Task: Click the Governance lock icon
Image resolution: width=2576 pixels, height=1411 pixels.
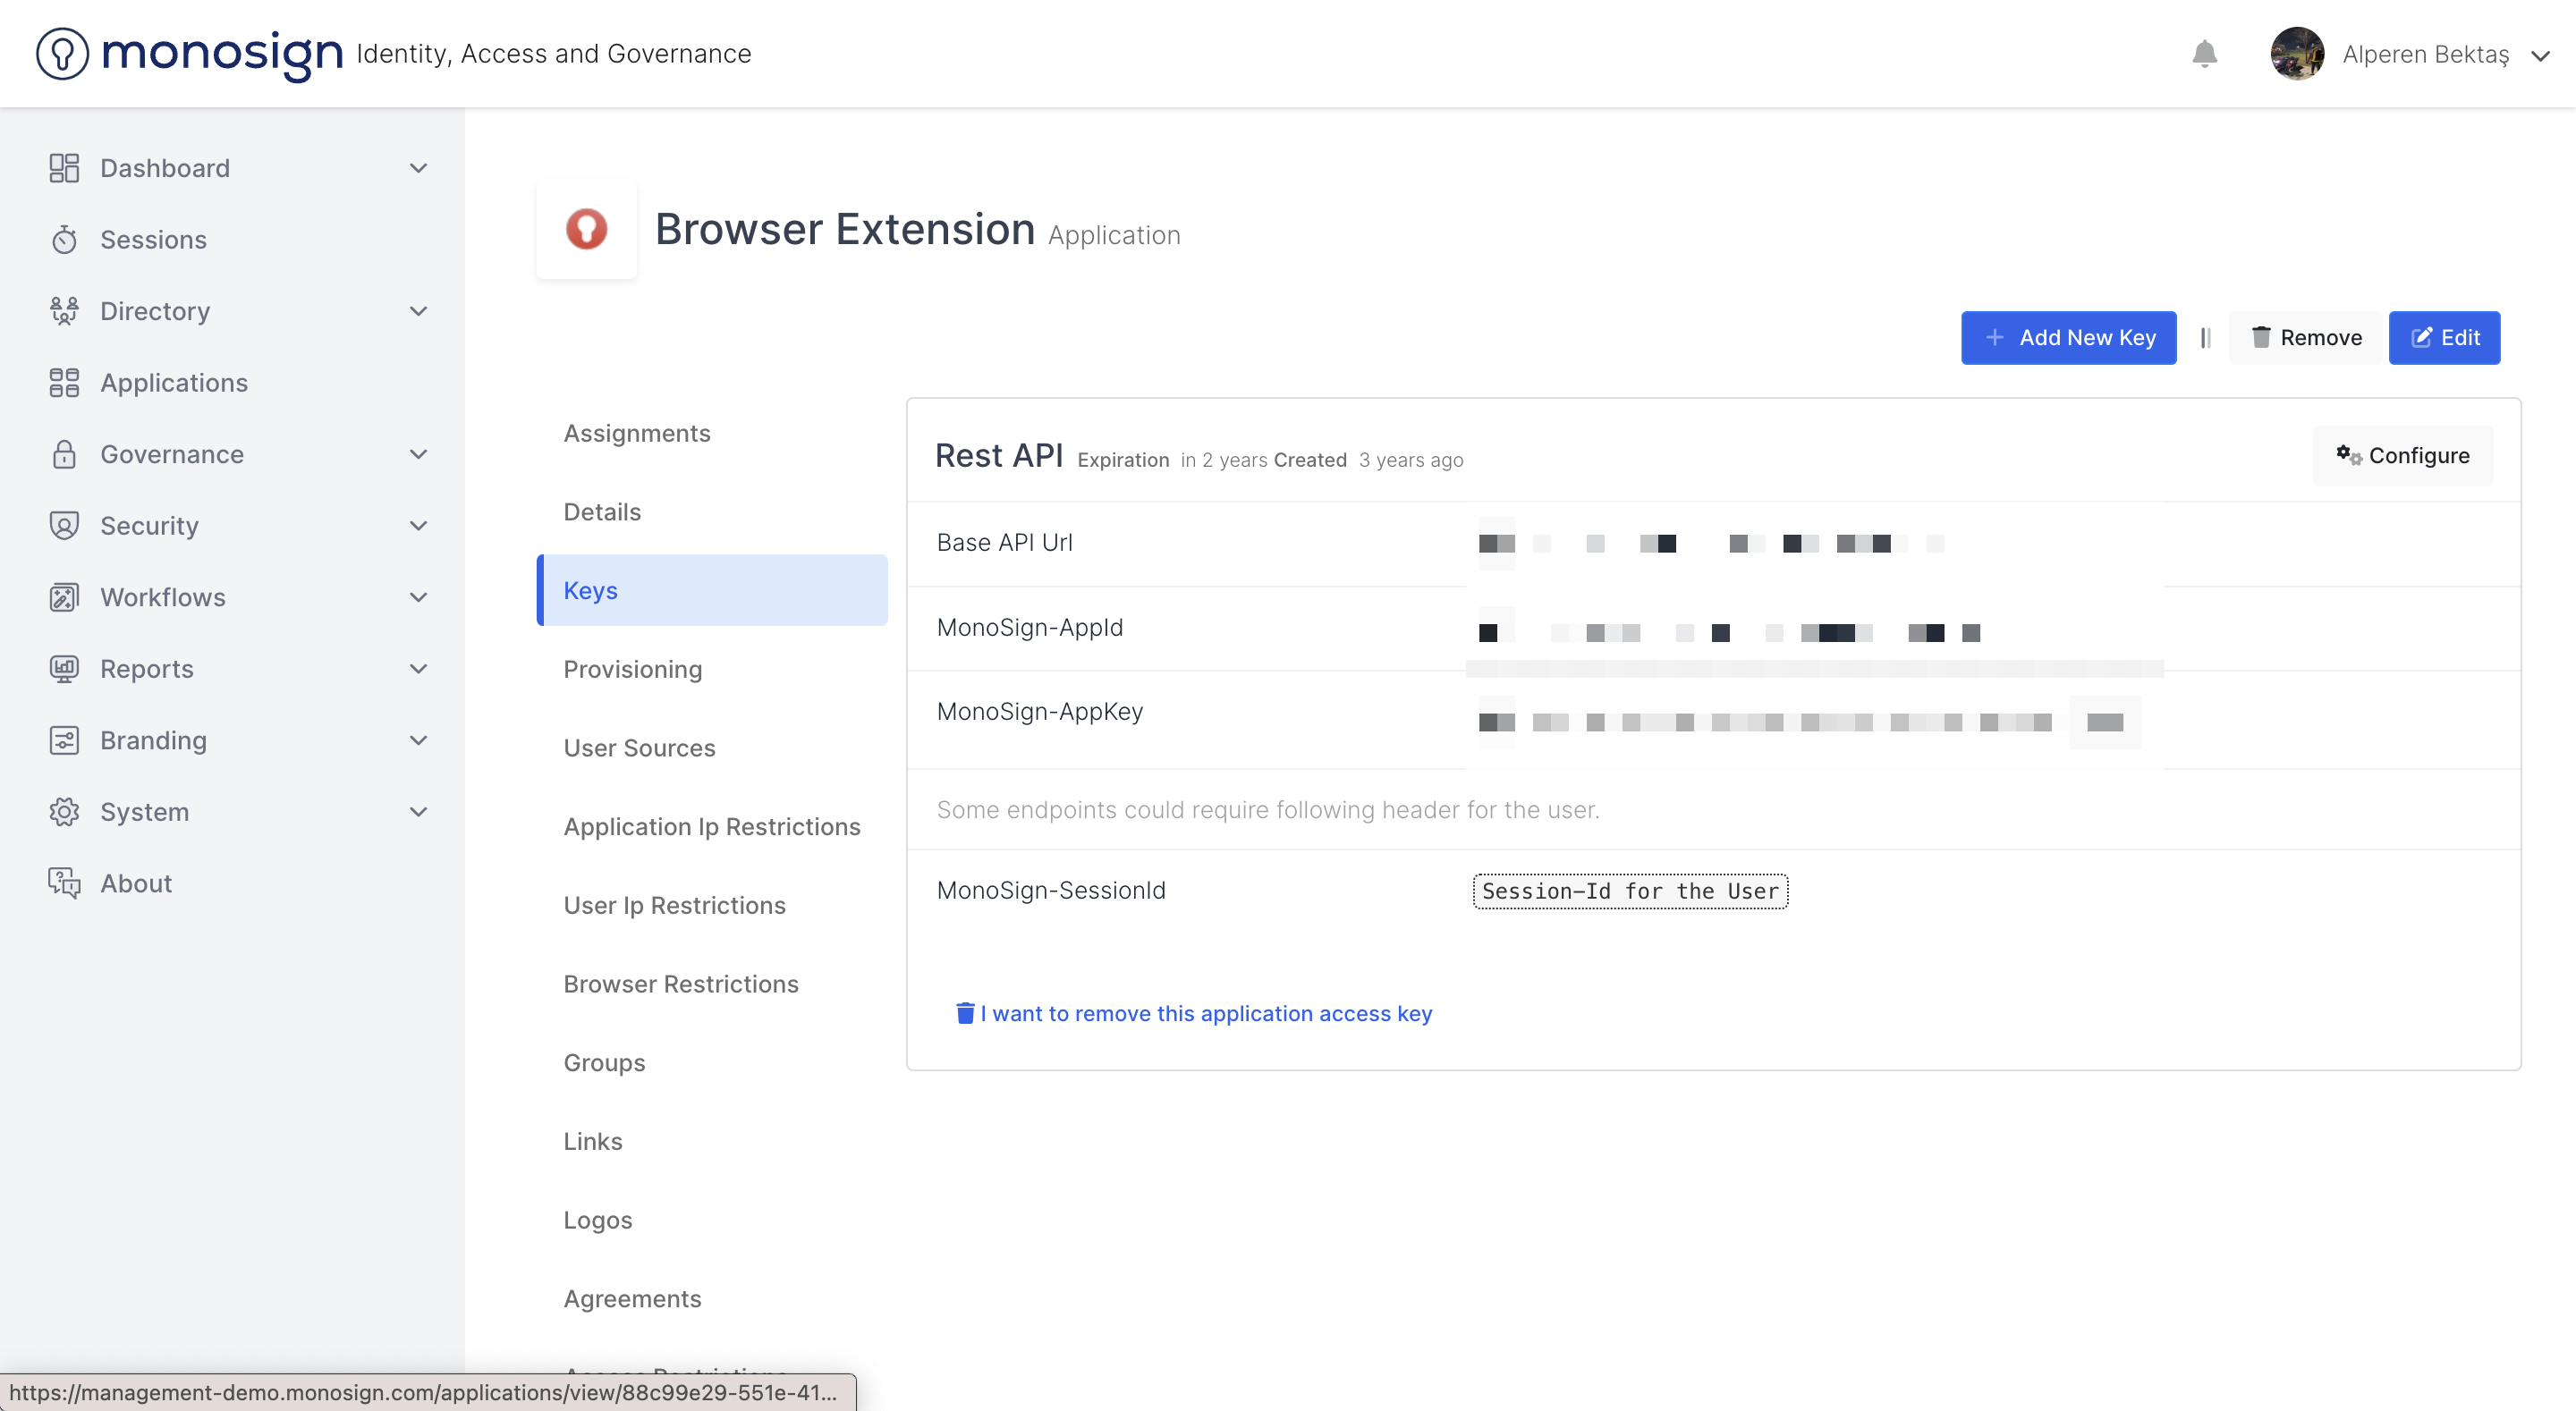Action: click(x=64, y=454)
